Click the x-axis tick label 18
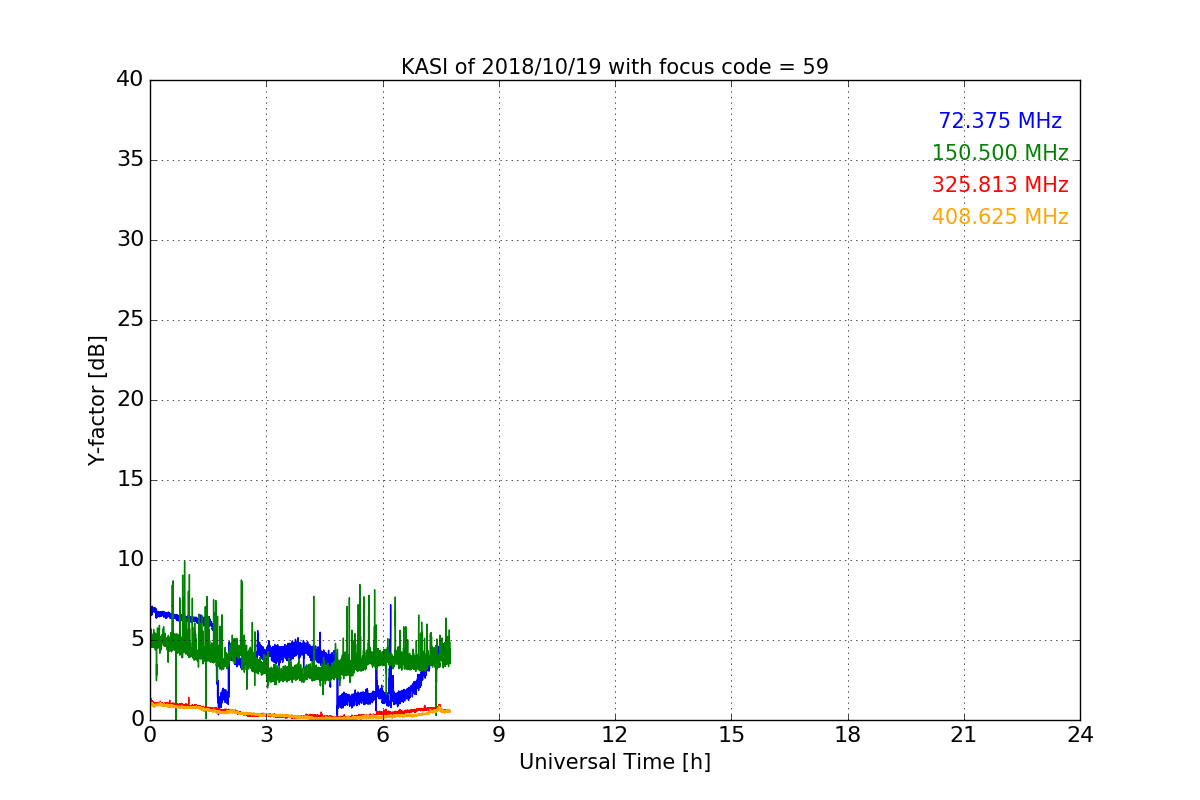The width and height of the screenshot is (1200, 800). [848, 734]
